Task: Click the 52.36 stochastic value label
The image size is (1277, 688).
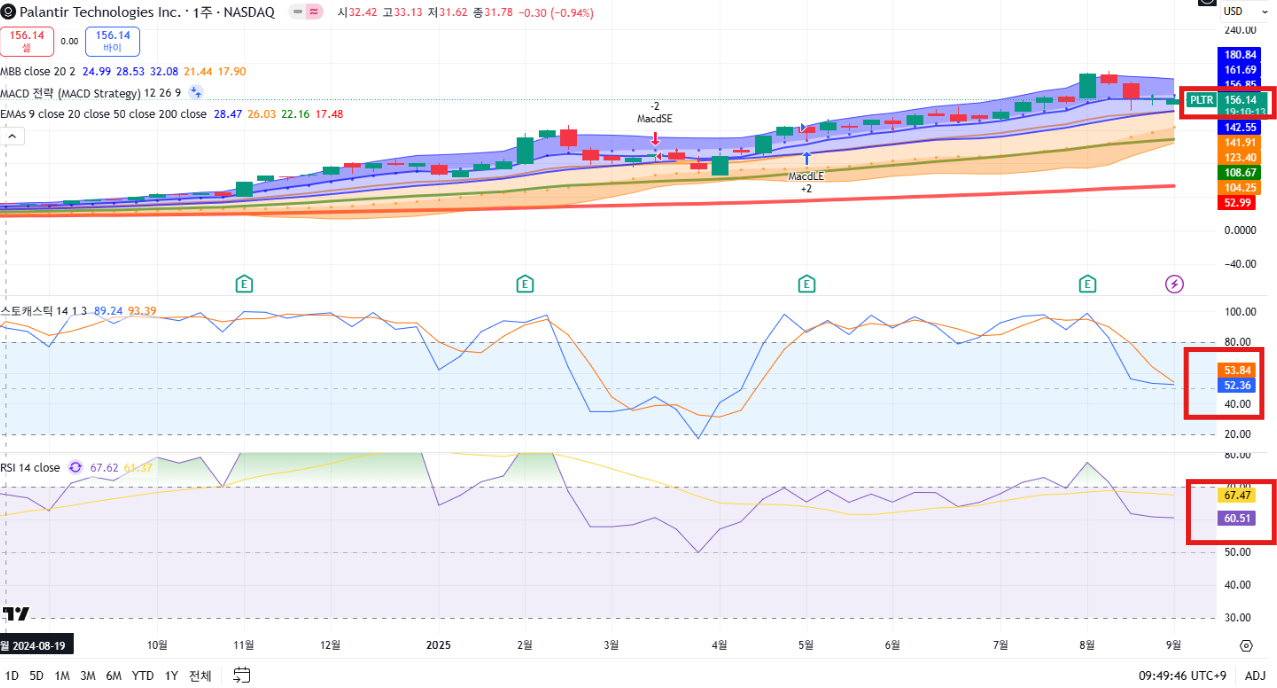Action: click(x=1238, y=385)
